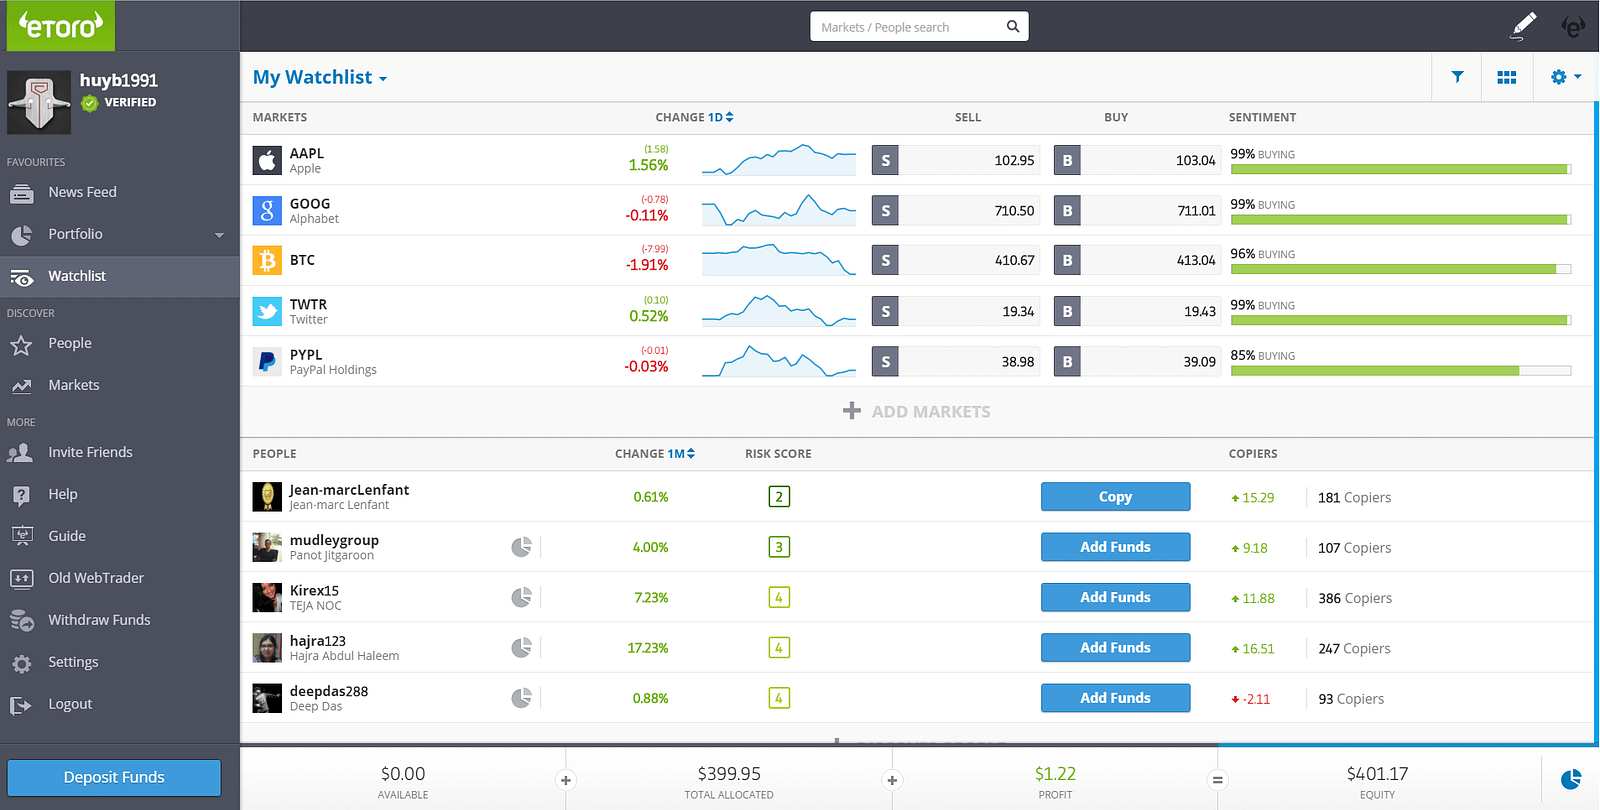1600x810 pixels.
Task: Open the pie chart icon beside mudleygroup
Action: point(521,547)
